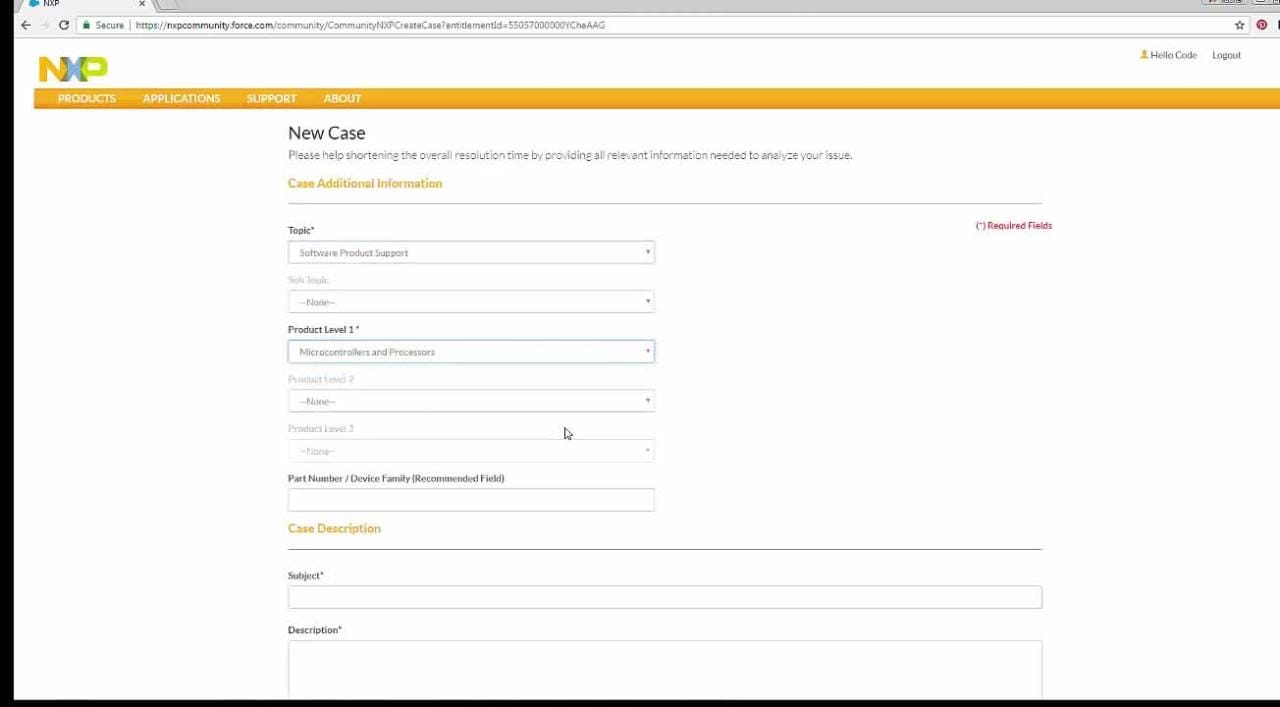Open the Product Level 1 dropdown

pyautogui.click(x=471, y=352)
